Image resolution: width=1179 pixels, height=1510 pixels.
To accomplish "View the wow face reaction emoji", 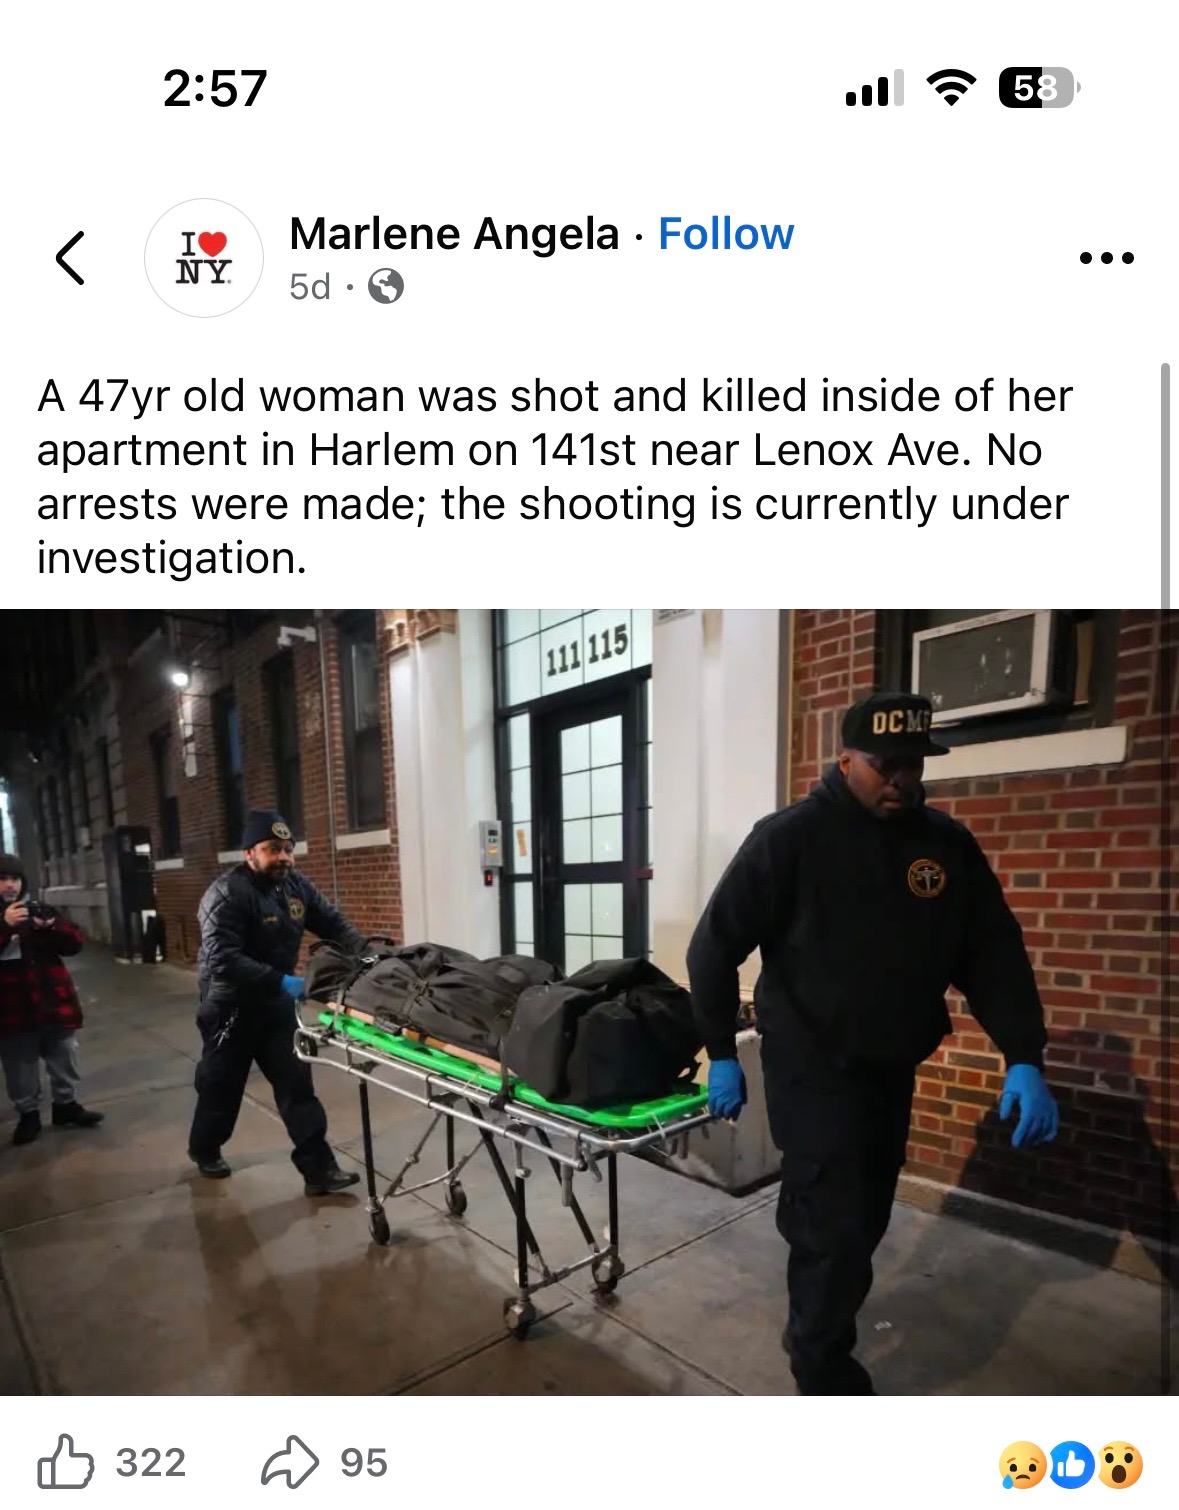I will [1120, 1465].
